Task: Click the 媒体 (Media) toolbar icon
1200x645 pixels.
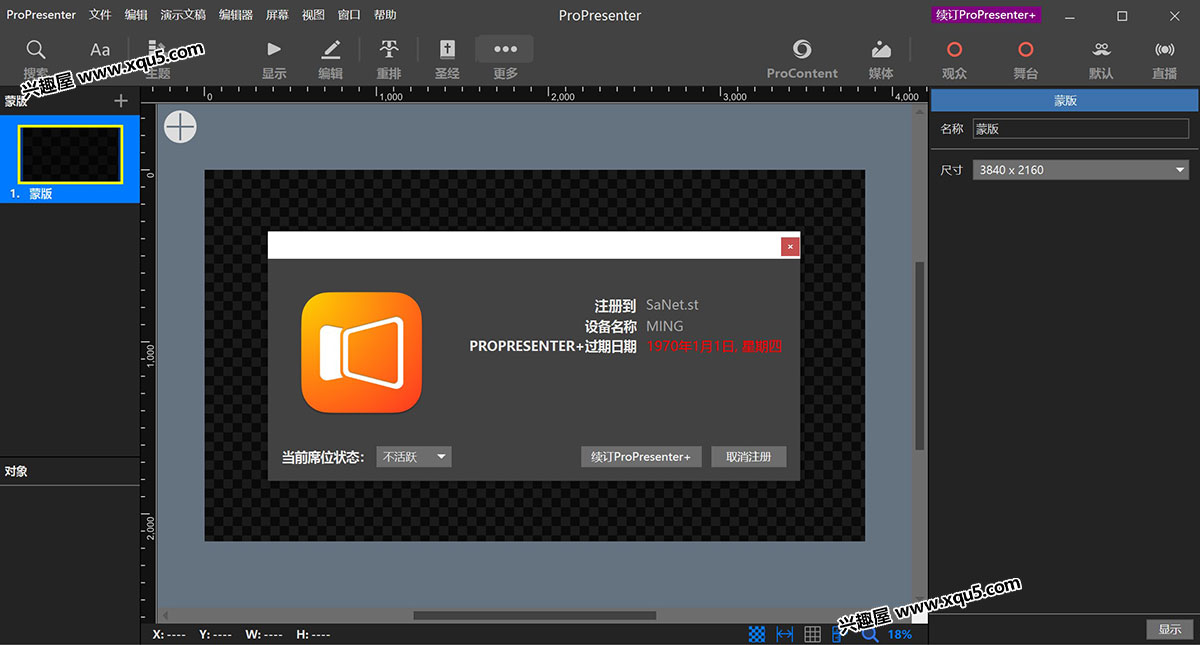Action: tap(881, 49)
